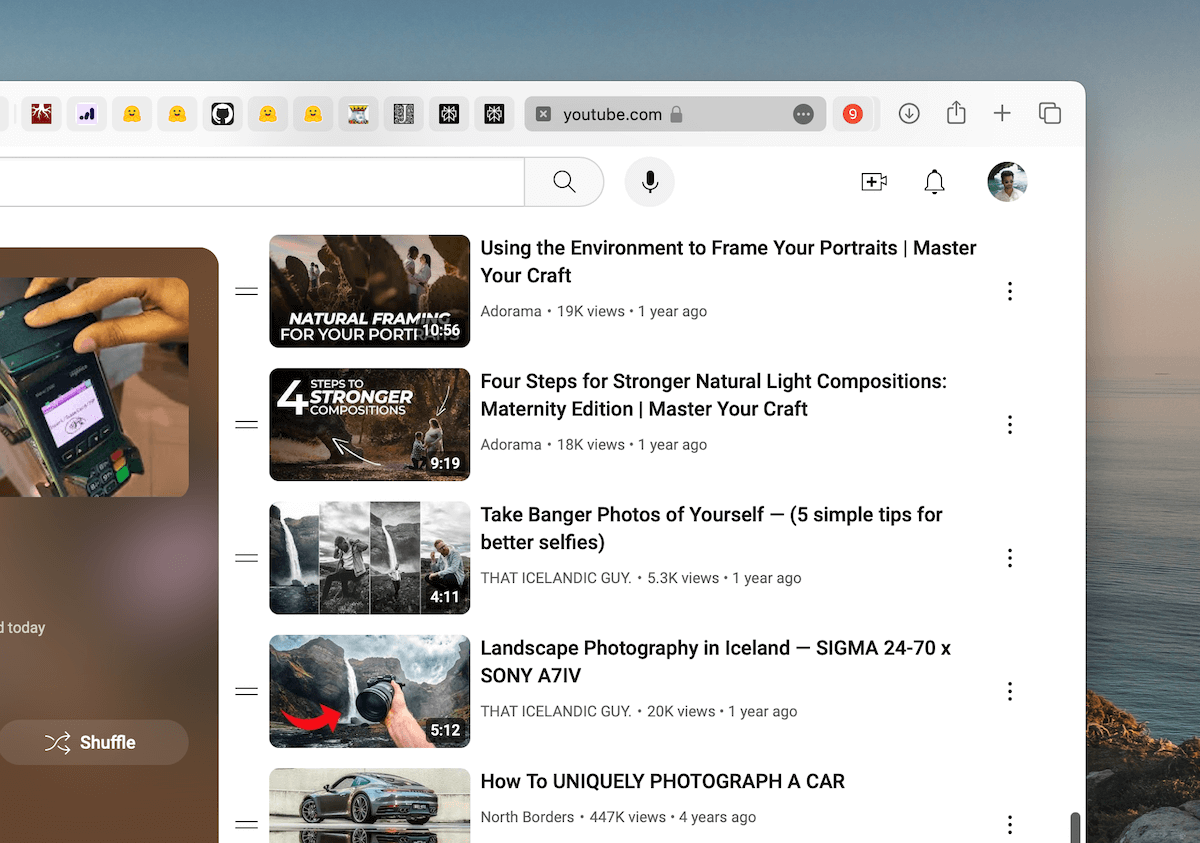Open options menu for Take Banger Photos video

(x=1010, y=558)
